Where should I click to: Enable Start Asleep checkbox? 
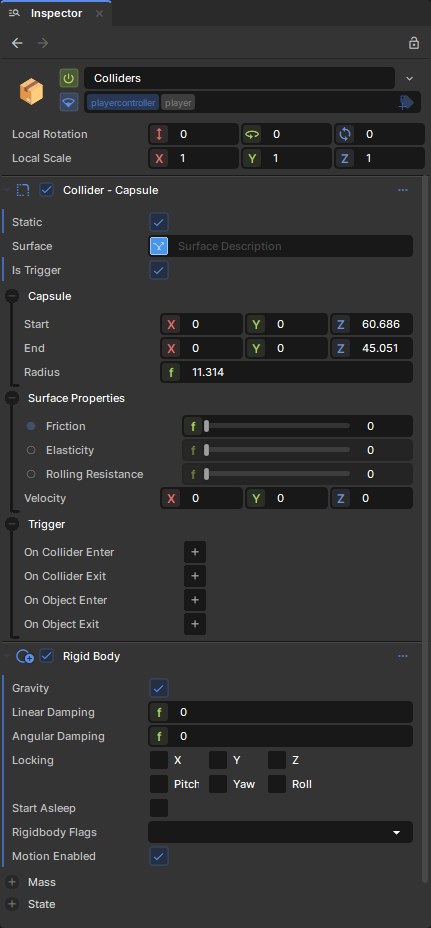(x=159, y=808)
